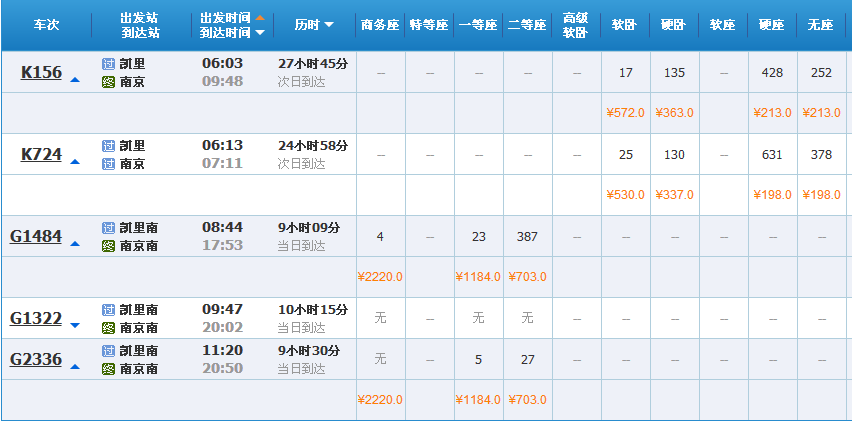This screenshot has height=426, width=852.
Task: Click the 终 icon beside 南京南 in G1484 row
Action: (x=109, y=246)
